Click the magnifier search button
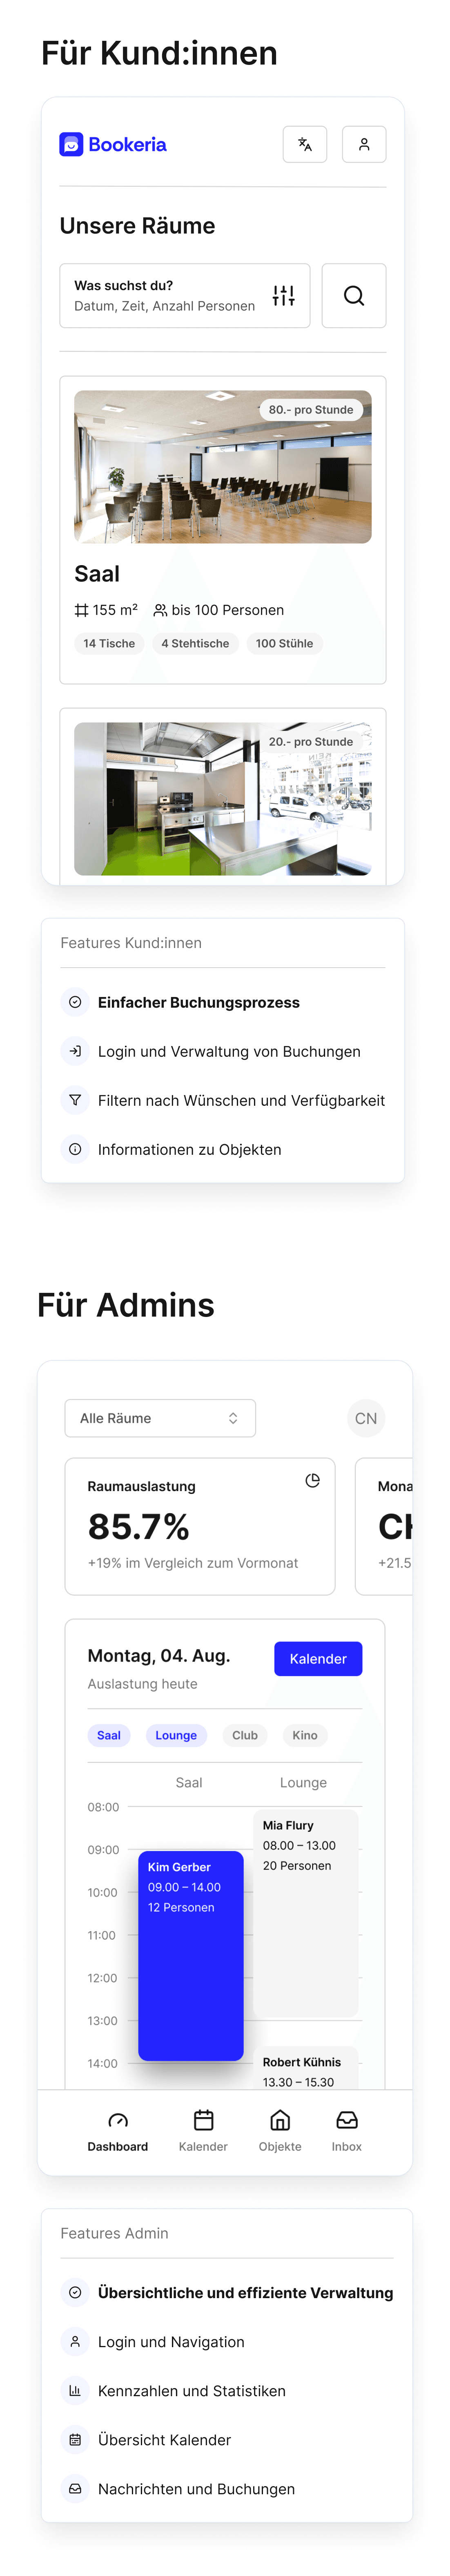This screenshot has width=450, height=2576. (354, 295)
